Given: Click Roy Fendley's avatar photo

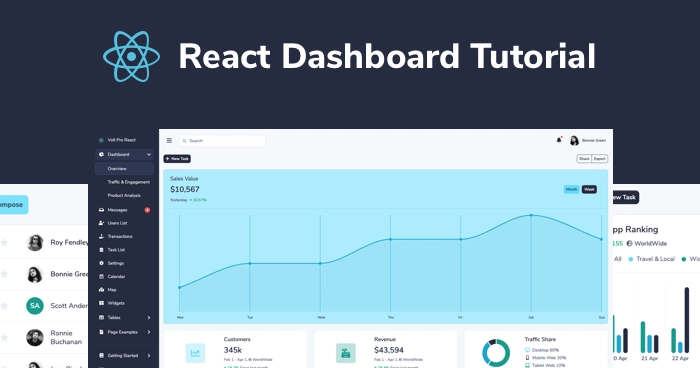Looking at the screenshot, I should pos(35,243).
